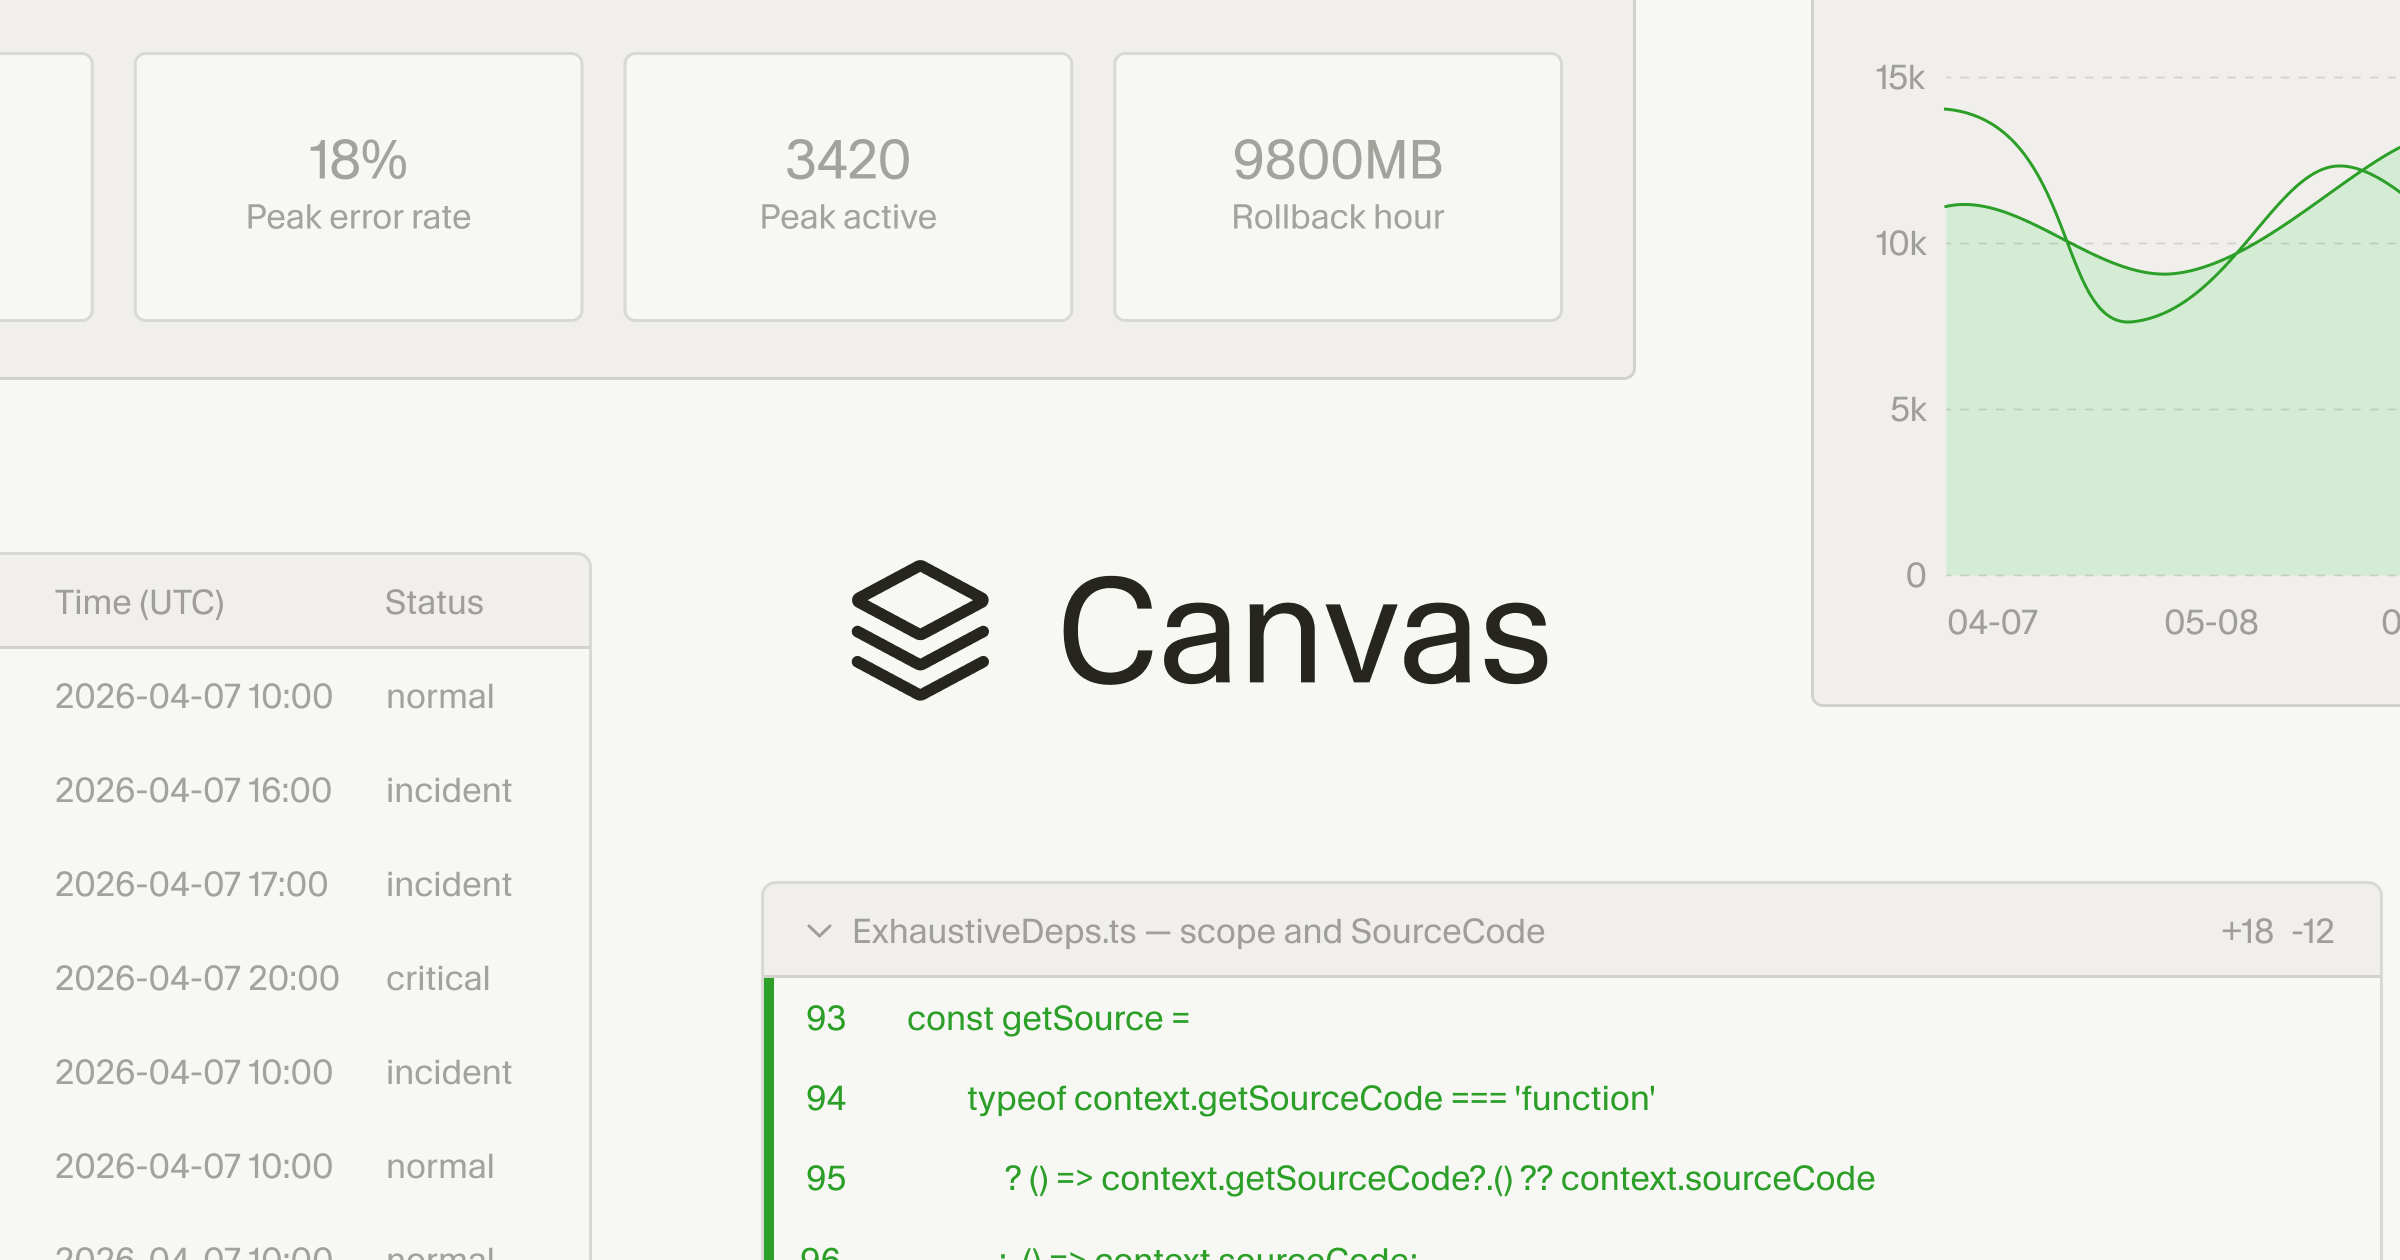
Task: Collapse the ExhaustiveDeps.ts code panel
Action: [x=820, y=931]
